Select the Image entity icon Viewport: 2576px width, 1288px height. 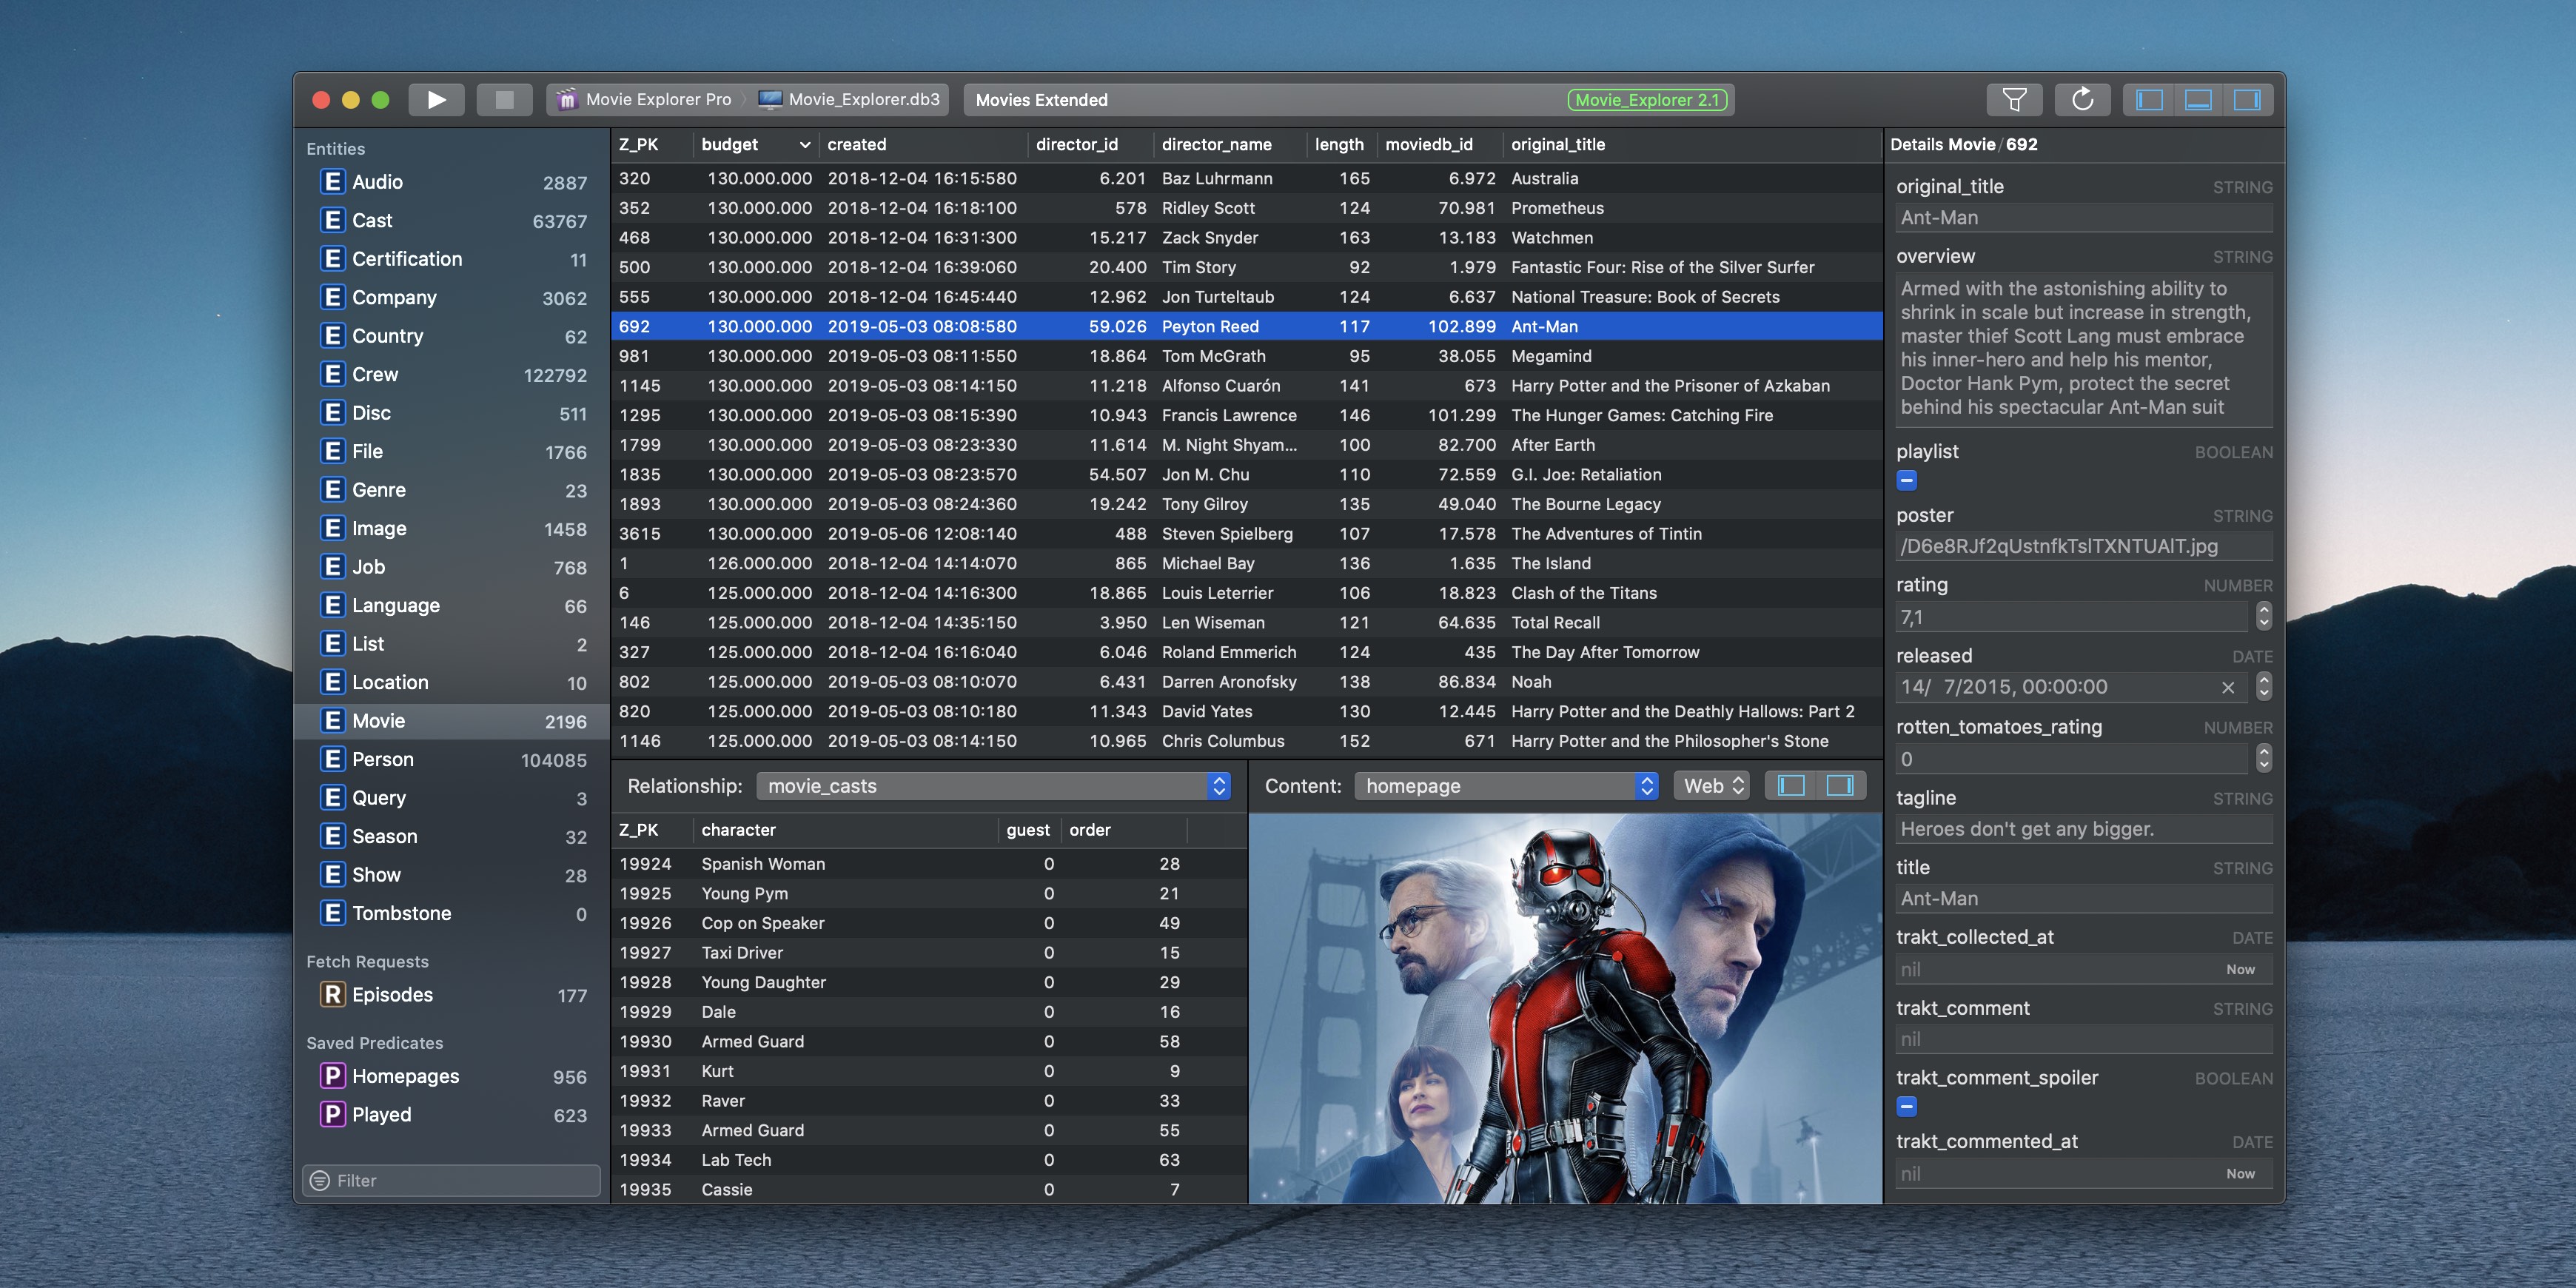pyautogui.click(x=333, y=528)
